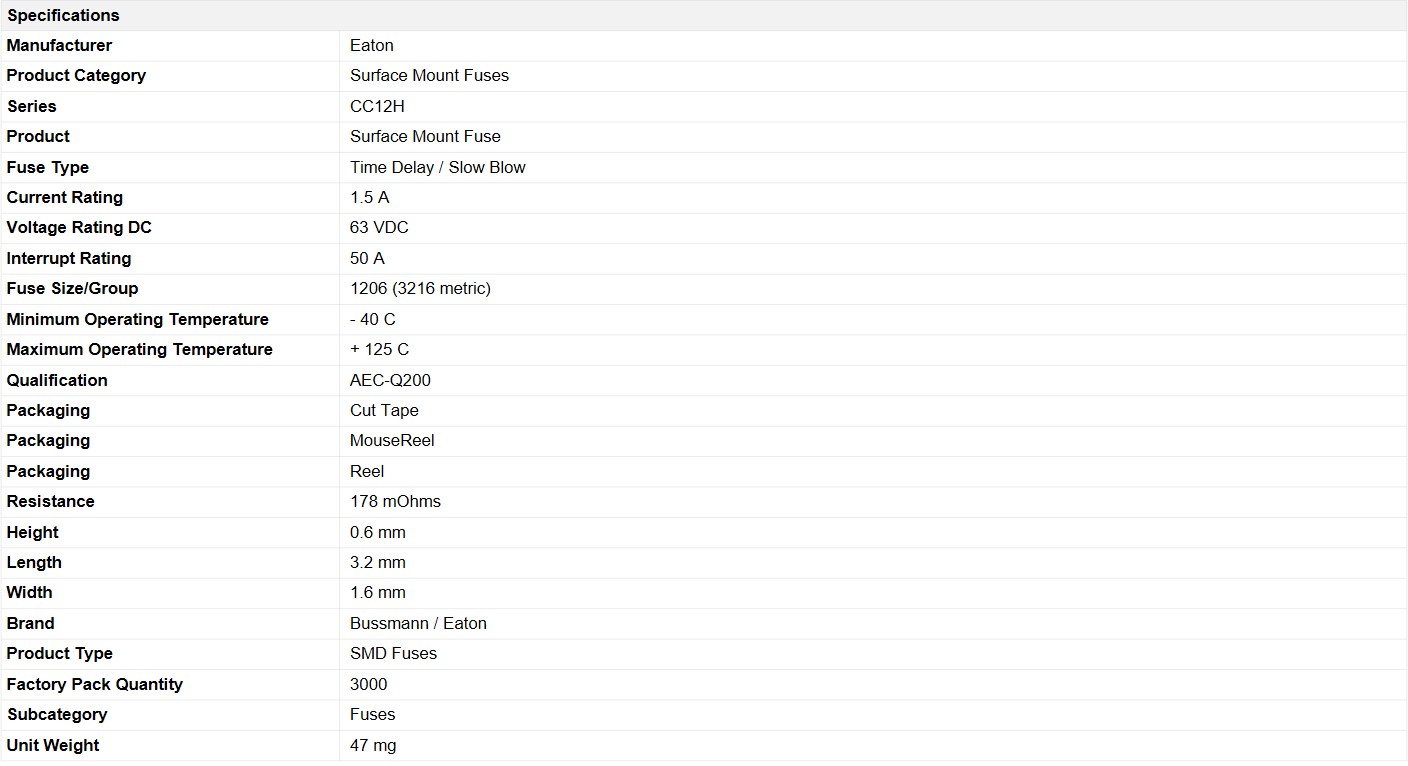The image size is (1408, 766).
Task: Click the Fuses subcategory value
Action: click(x=372, y=714)
